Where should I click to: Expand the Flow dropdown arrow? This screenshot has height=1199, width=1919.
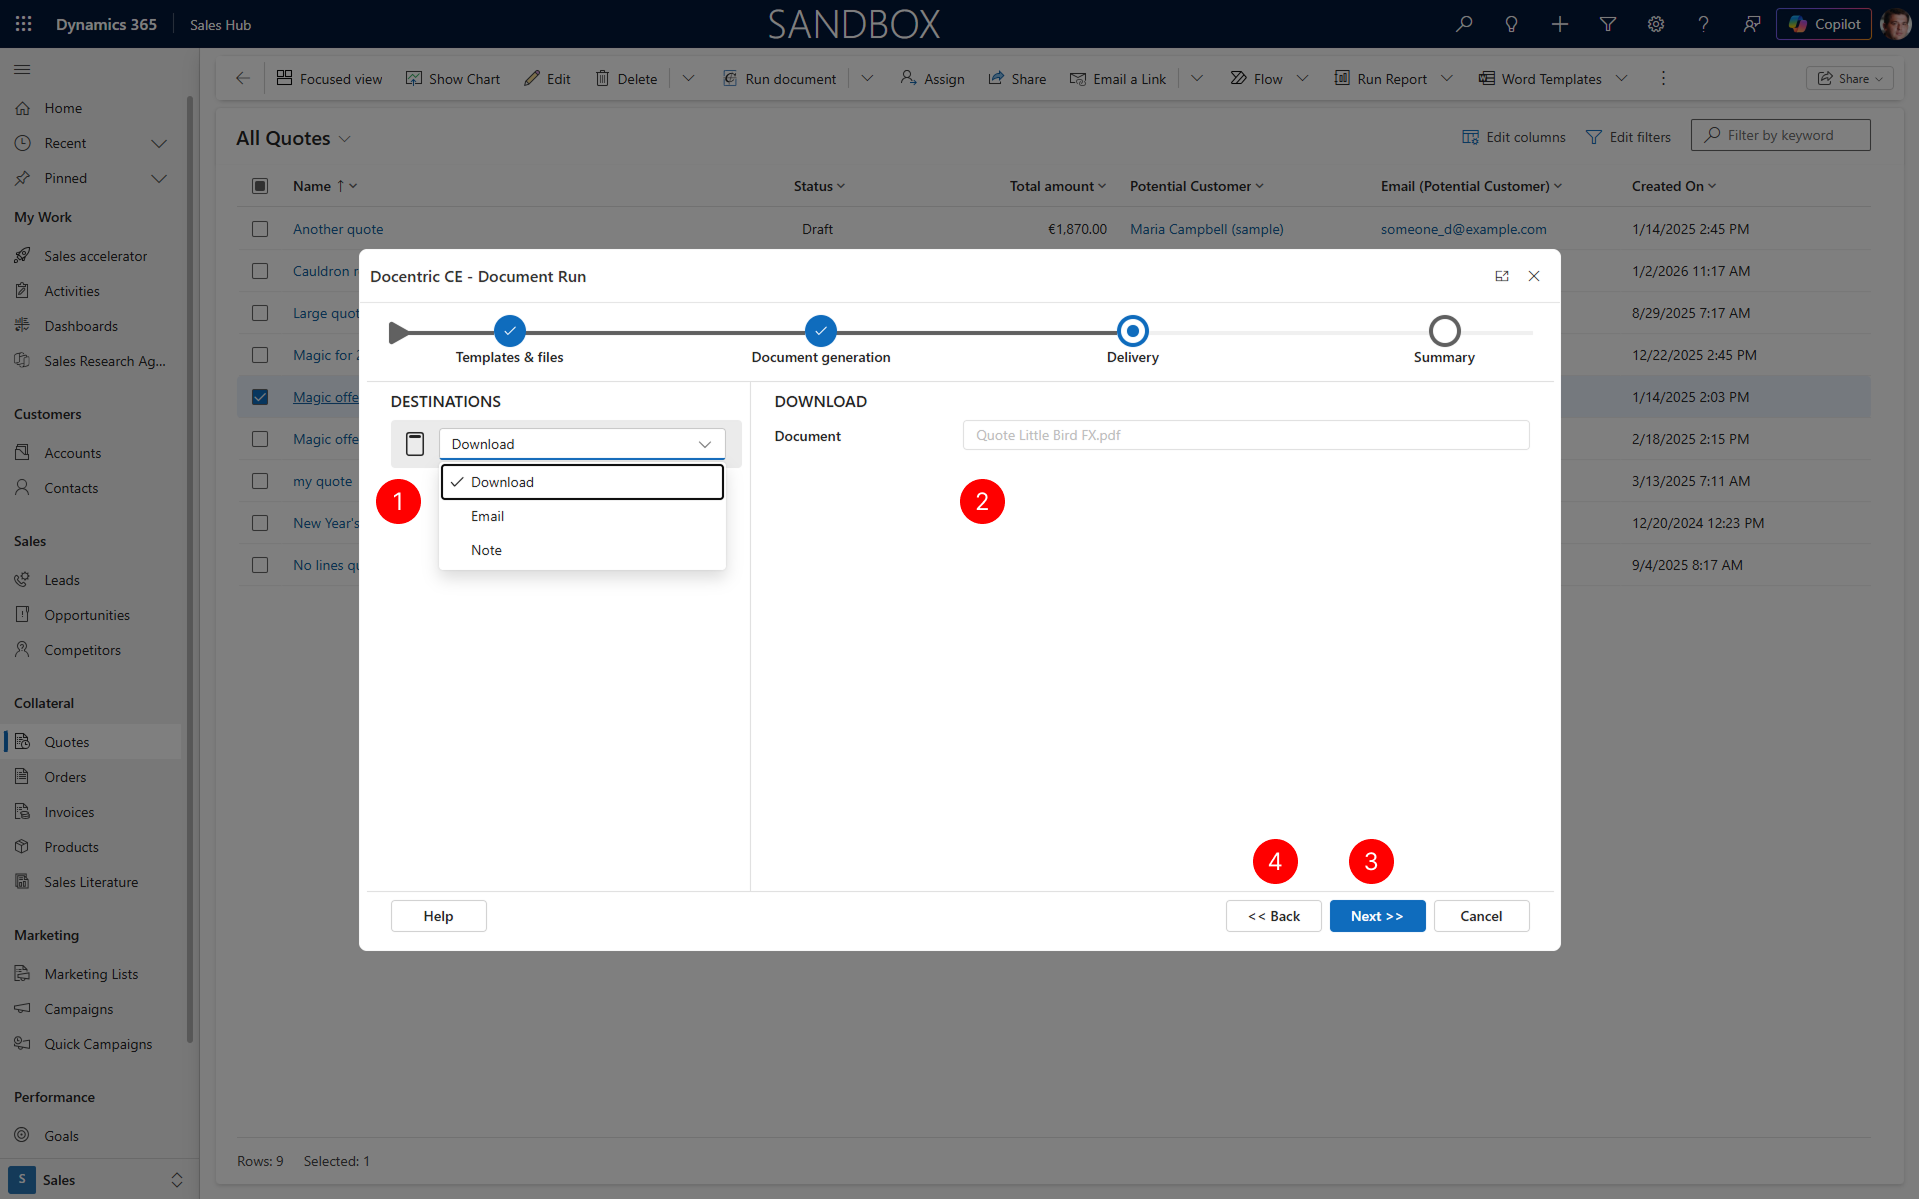pyautogui.click(x=1302, y=78)
